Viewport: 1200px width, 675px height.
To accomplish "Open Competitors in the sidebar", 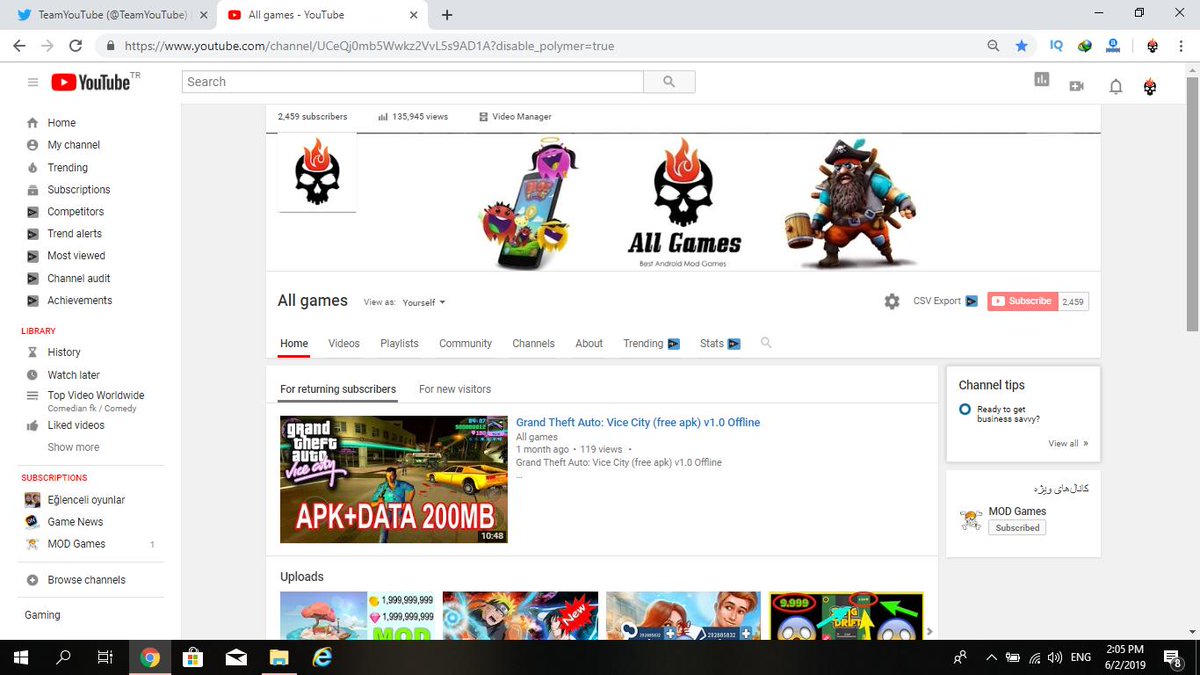I will point(75,212).
